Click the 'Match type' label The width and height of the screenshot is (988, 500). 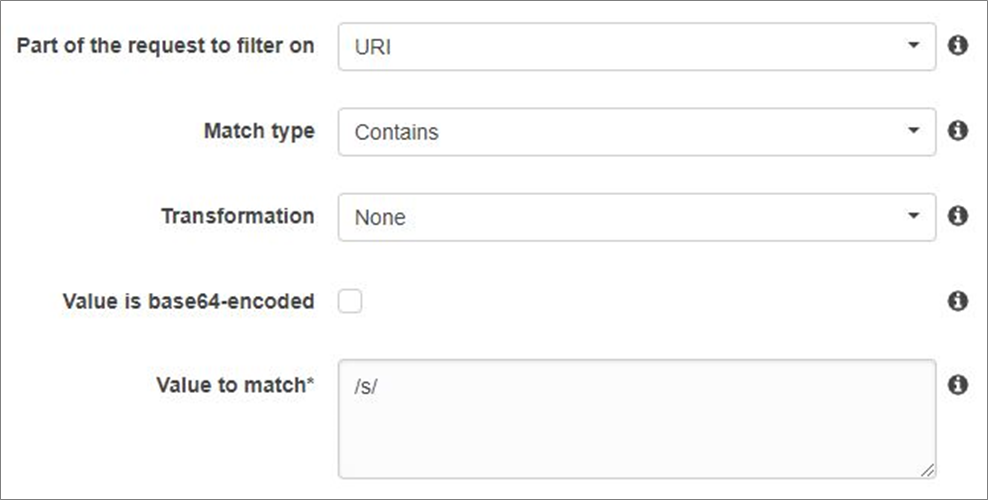259,131
